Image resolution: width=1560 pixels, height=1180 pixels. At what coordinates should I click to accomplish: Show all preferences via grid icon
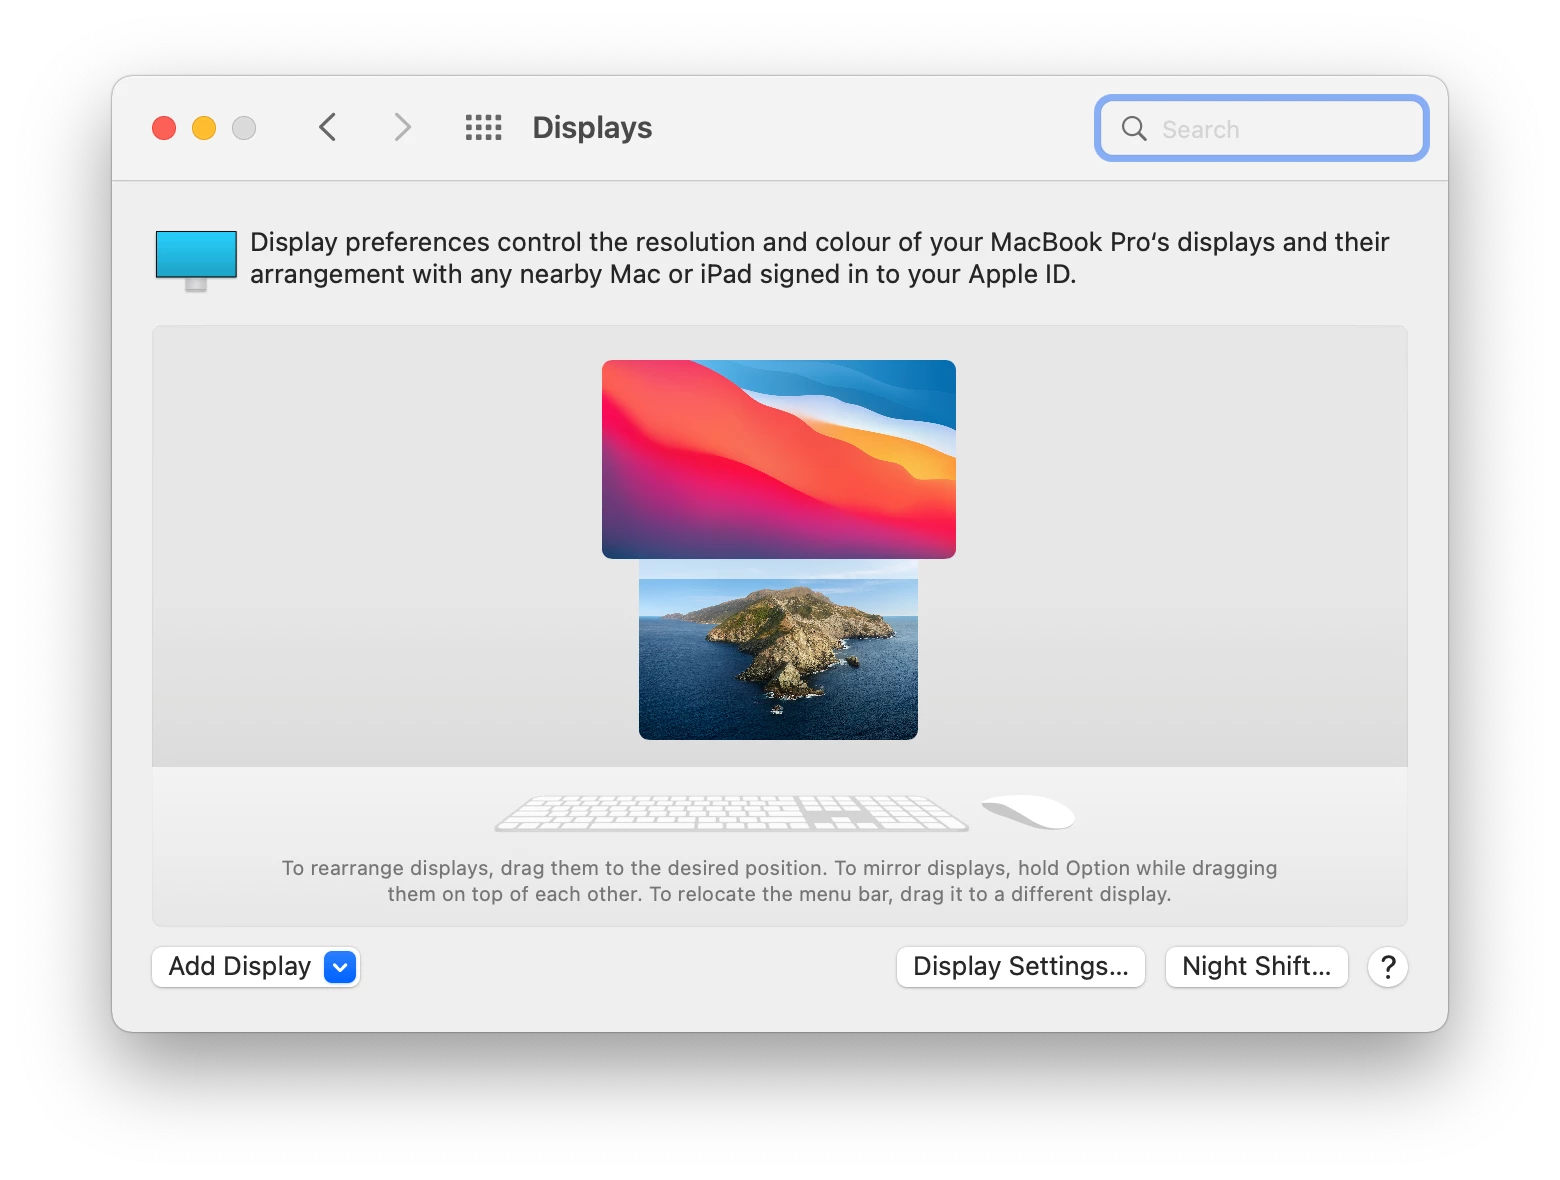pyautogui.click(x=484, y=127)
